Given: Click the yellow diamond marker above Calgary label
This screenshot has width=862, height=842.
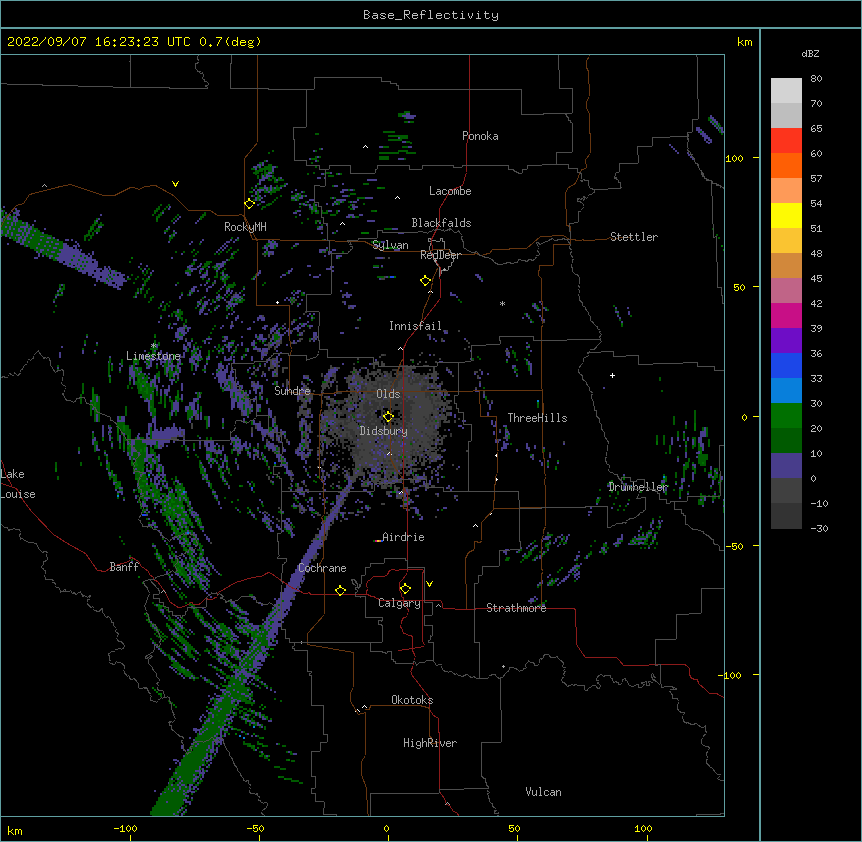Looking at the screenshot, I should pyautogui.click(x=405, y=589).
